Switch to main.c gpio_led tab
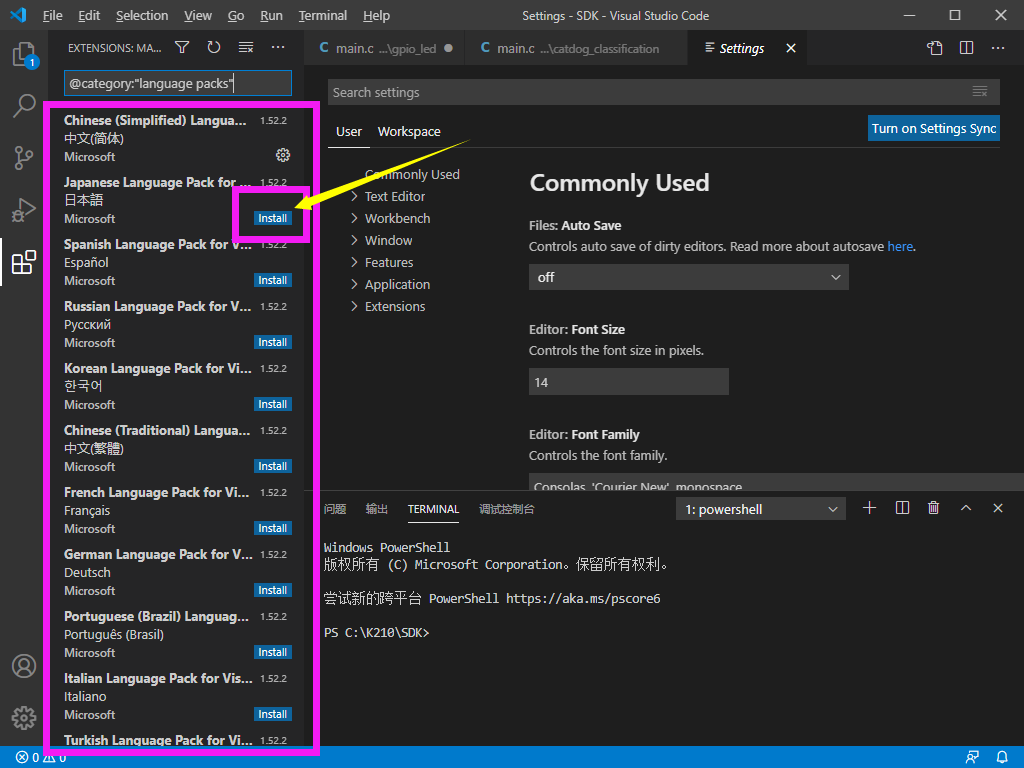 (385, 48)
